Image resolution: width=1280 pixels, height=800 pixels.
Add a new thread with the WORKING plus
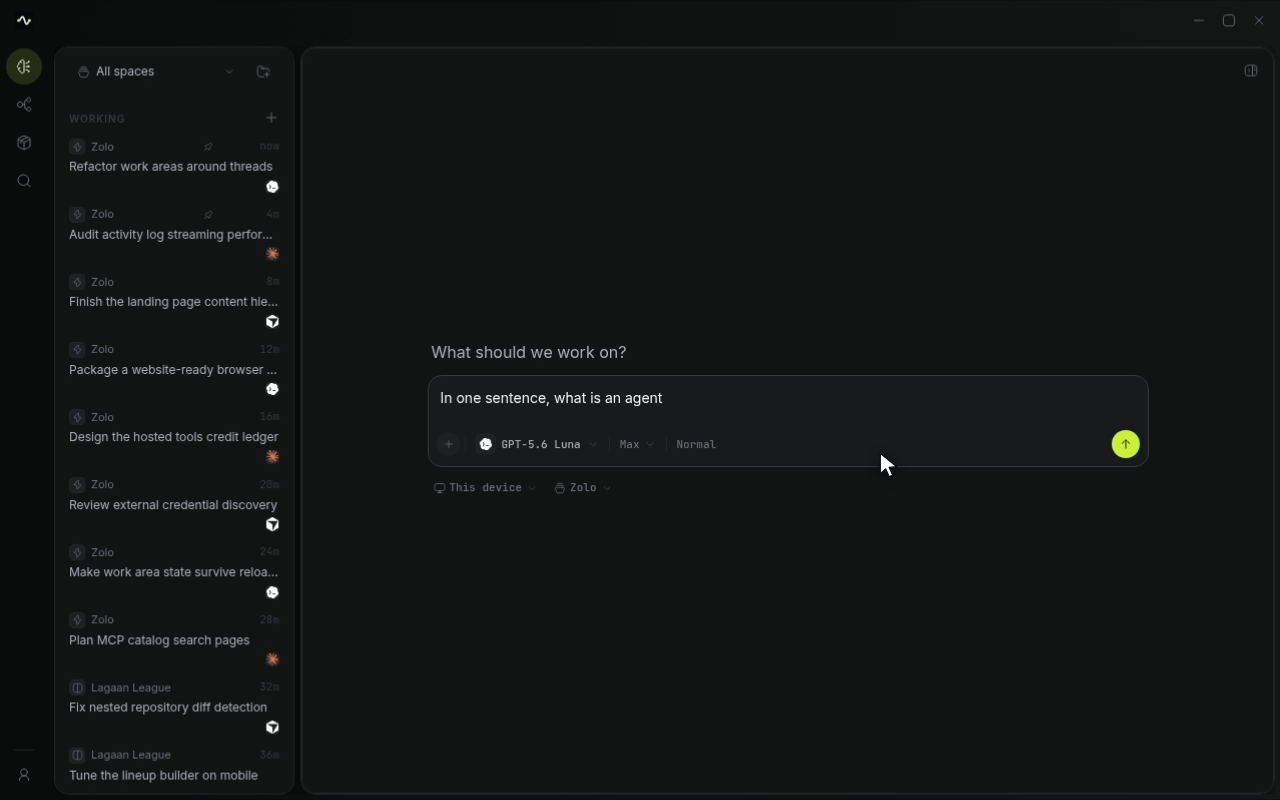(x=271, y=118)
